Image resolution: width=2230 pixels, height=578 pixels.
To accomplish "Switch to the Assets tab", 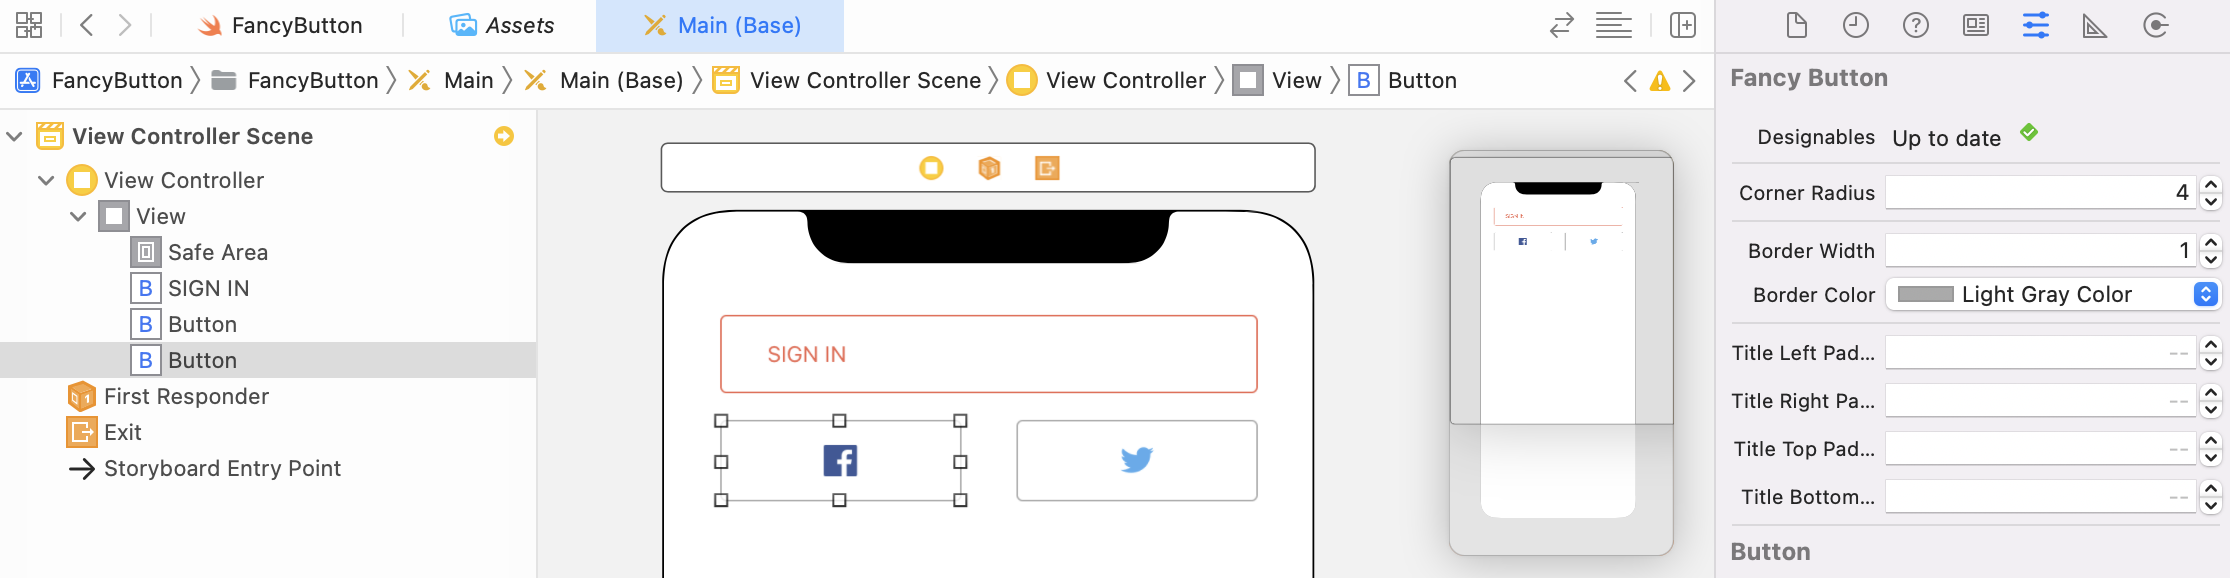I will [502, 25].
